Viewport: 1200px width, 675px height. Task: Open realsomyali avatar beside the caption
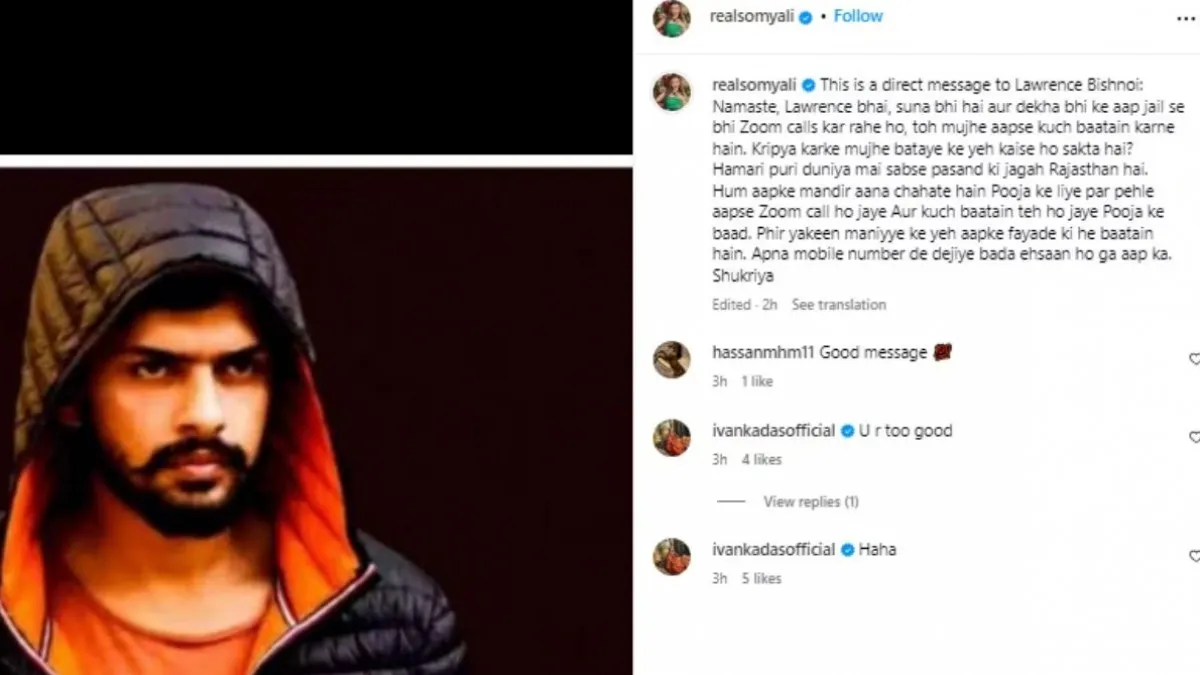click(x=671, y=91)
